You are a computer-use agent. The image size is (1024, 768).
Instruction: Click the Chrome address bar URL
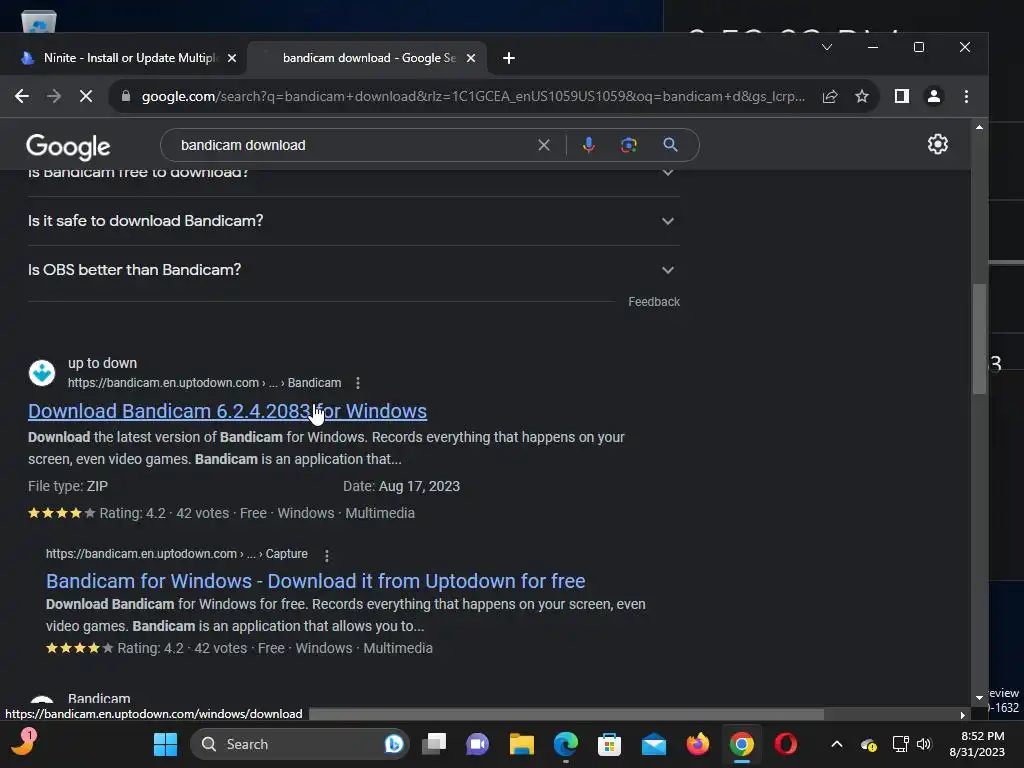coord(473,97)
